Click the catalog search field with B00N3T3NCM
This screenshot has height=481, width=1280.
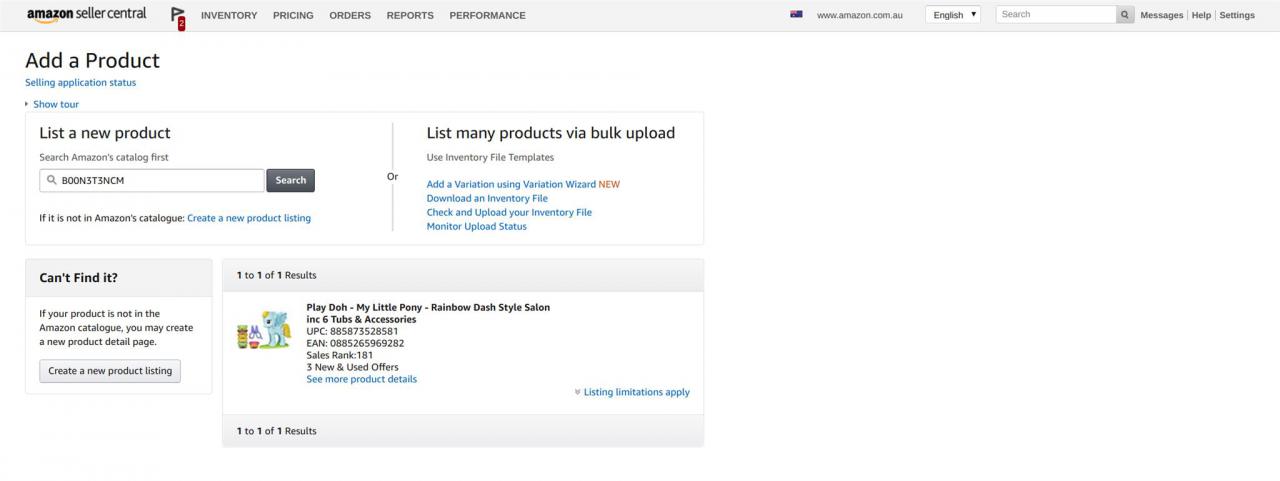point(152,180)
